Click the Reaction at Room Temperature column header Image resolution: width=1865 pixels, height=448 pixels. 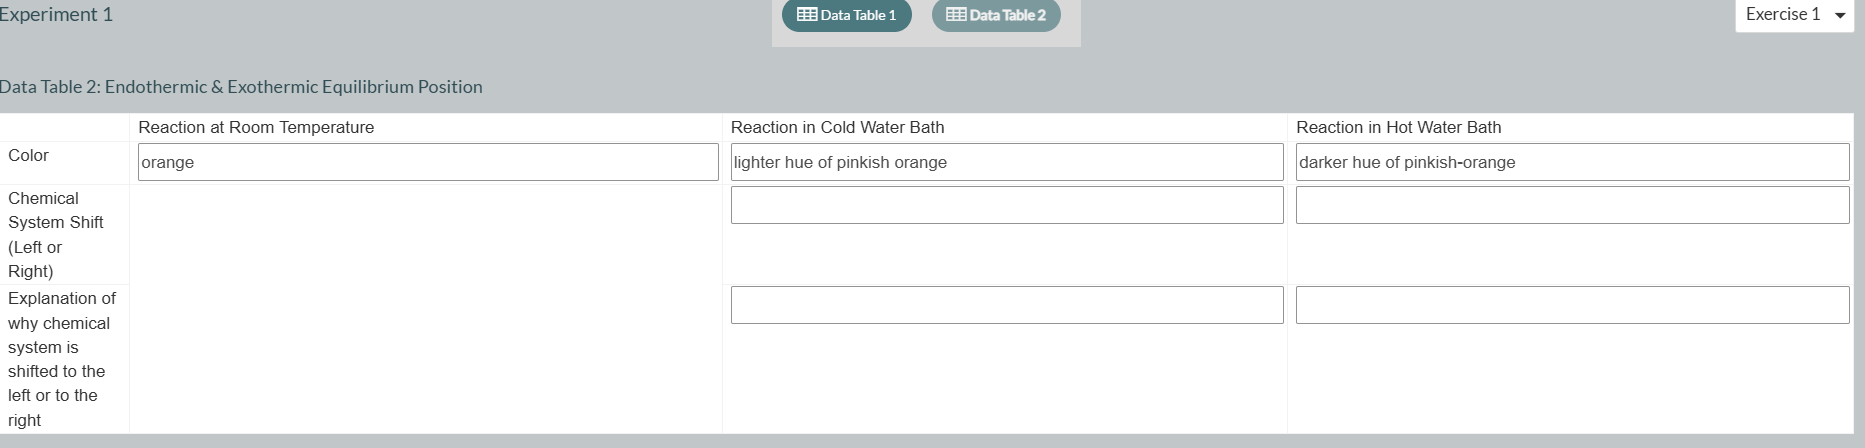[256, 127]
